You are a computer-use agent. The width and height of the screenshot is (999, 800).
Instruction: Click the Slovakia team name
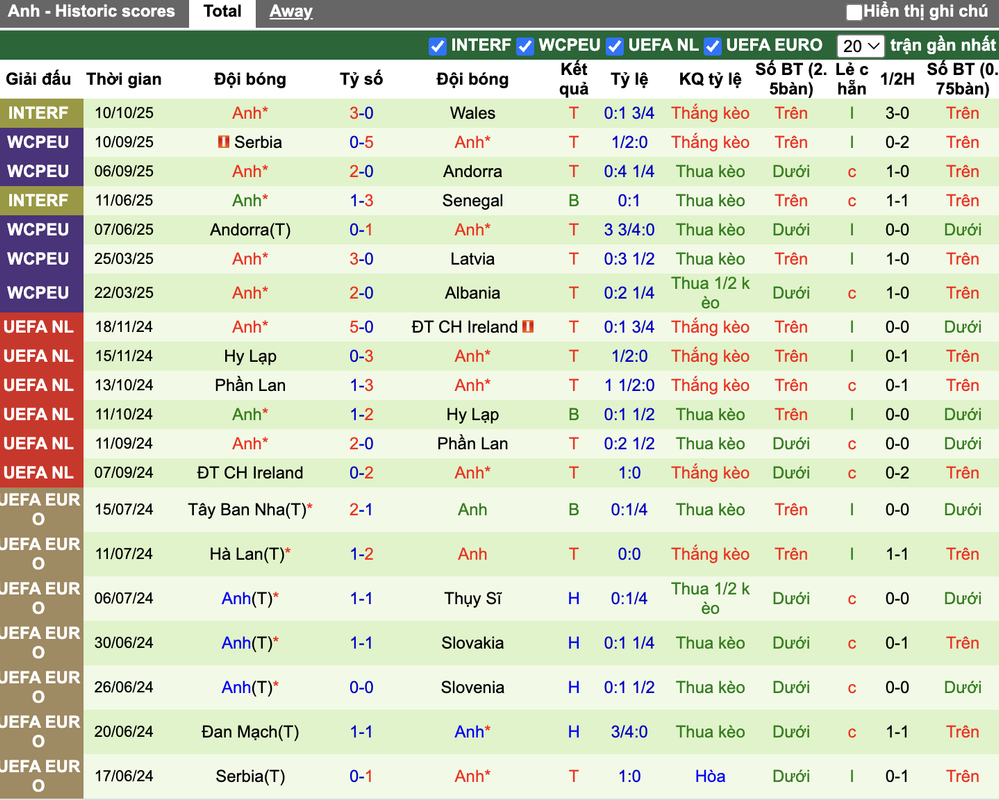pos(472,643)
